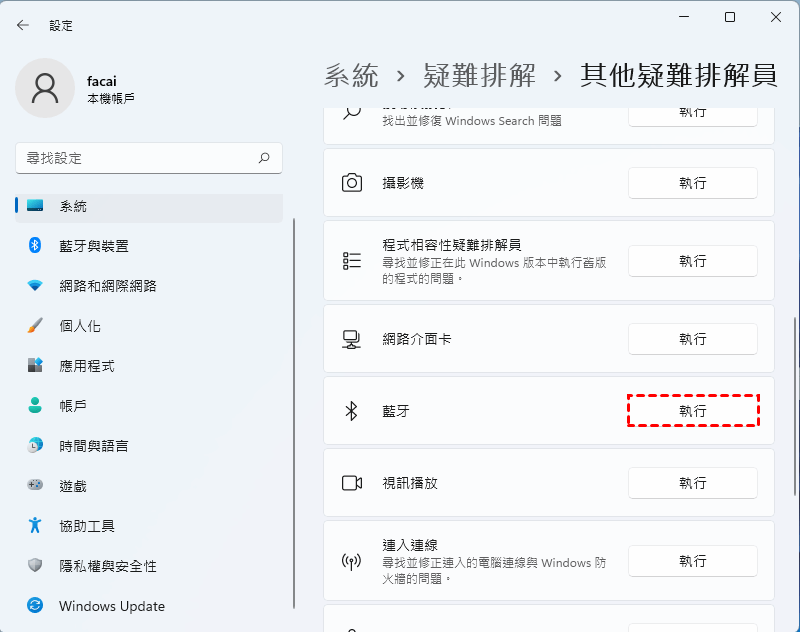Open Windows Update in sidebar

(149, 605)
